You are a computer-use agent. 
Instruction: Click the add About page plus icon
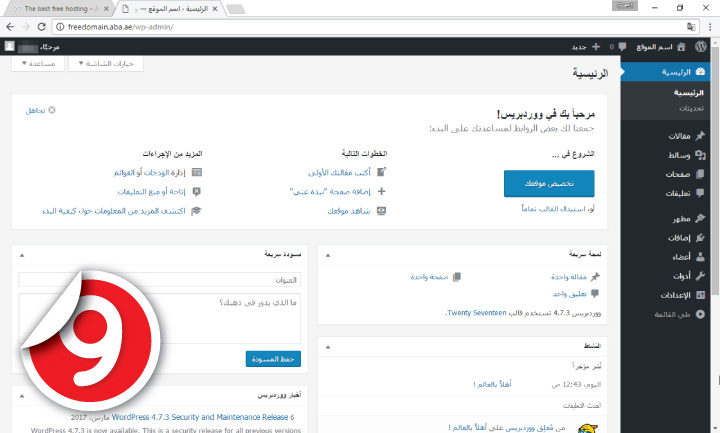pos(382,191)
